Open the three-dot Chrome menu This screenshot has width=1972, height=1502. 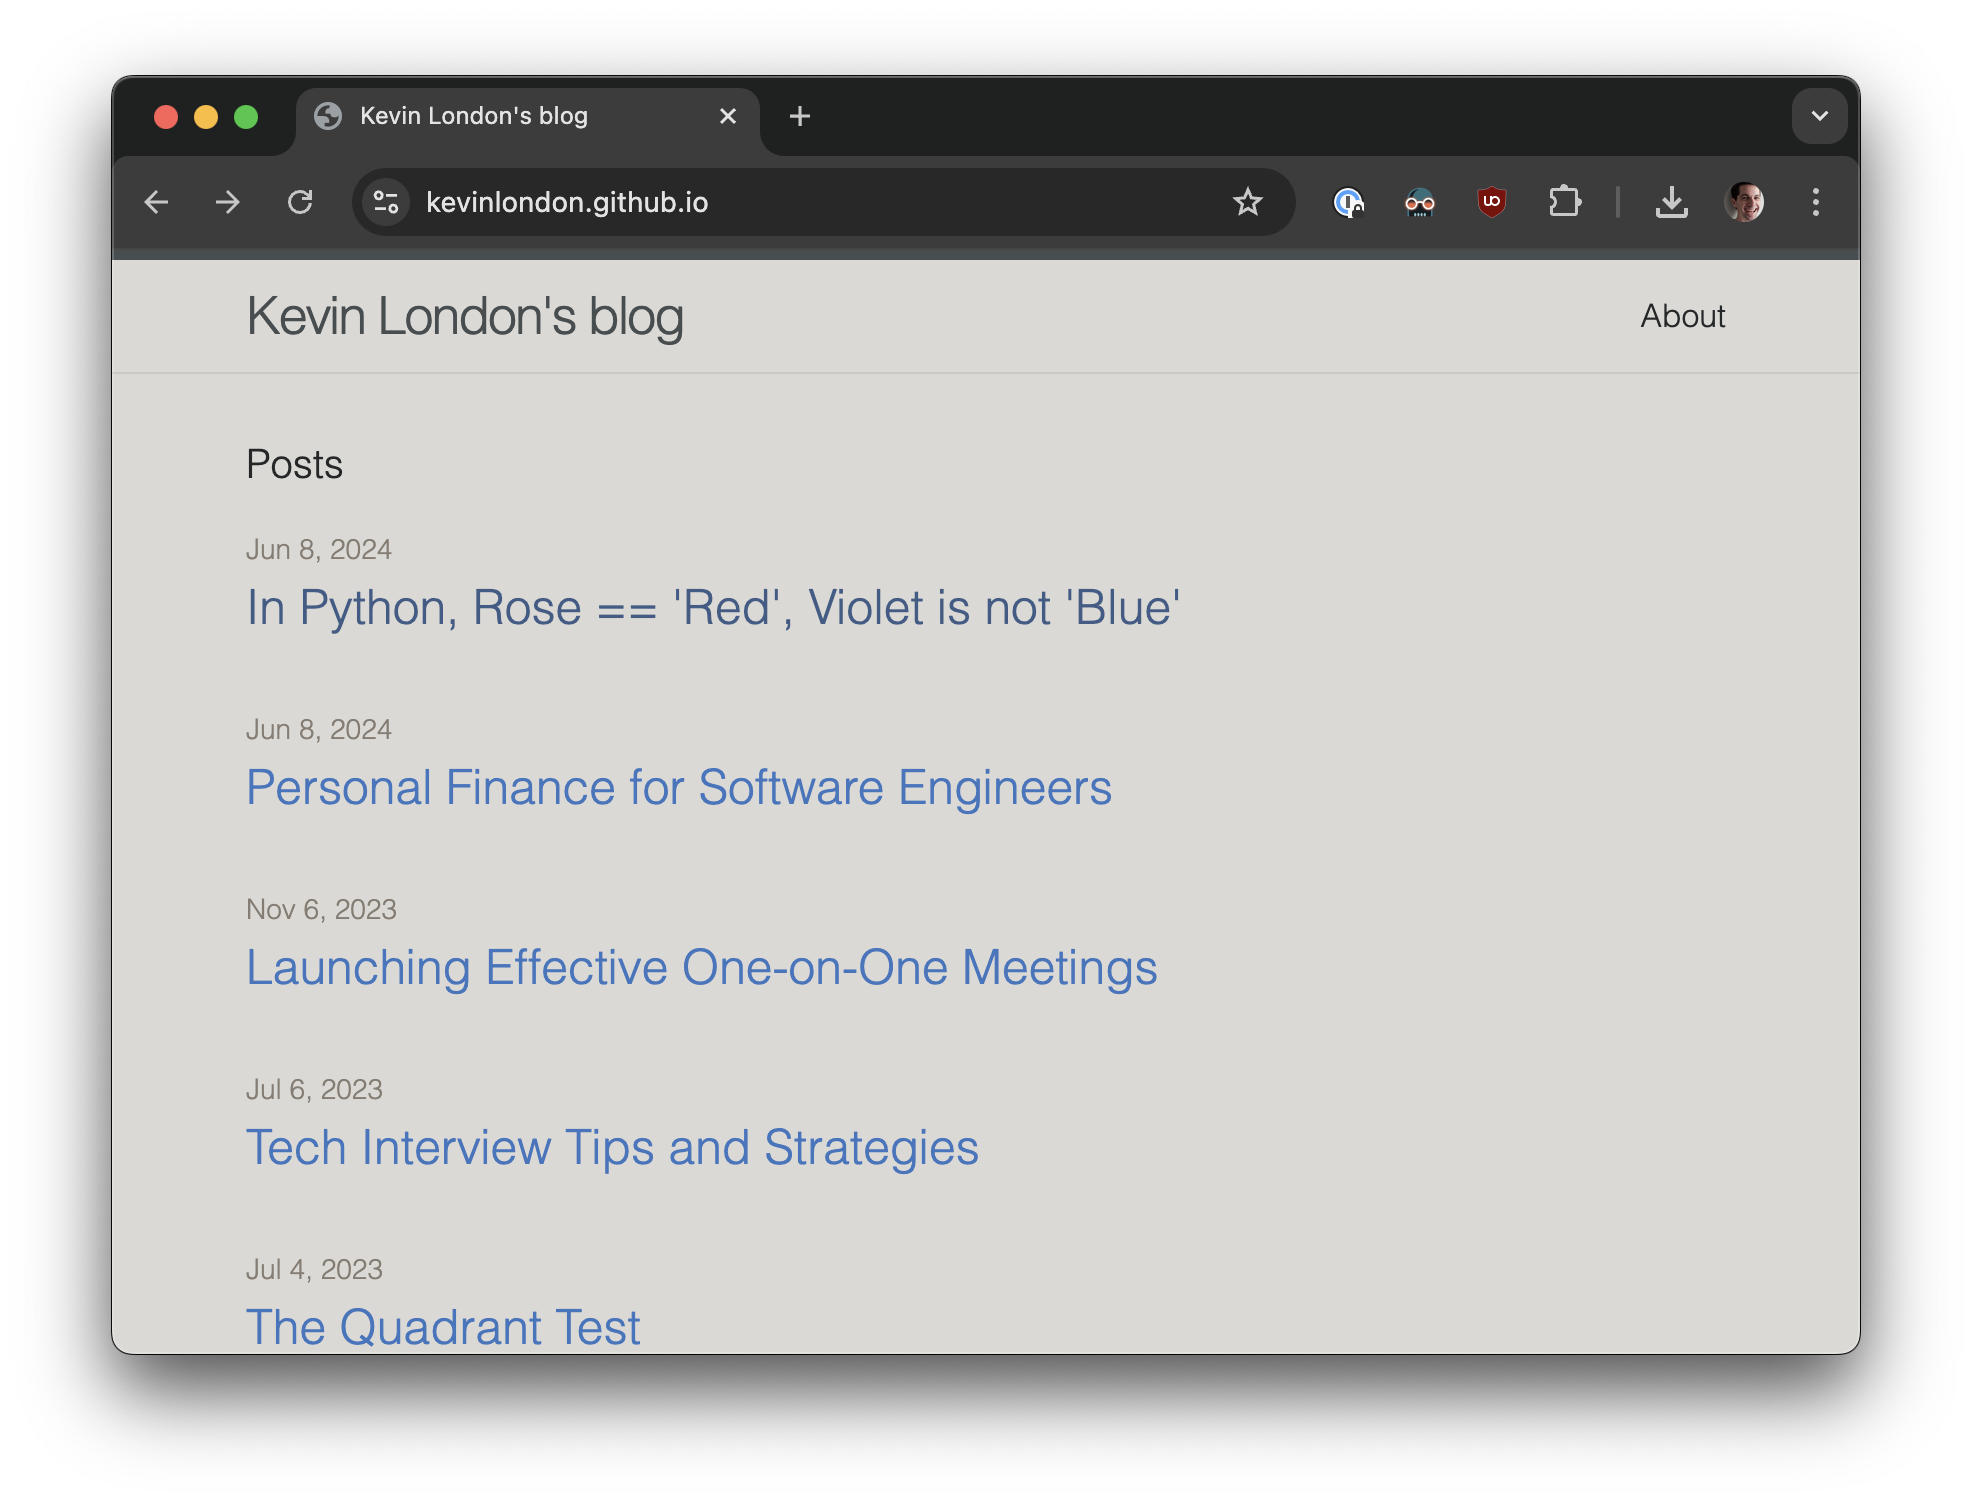click(1817, 202)
